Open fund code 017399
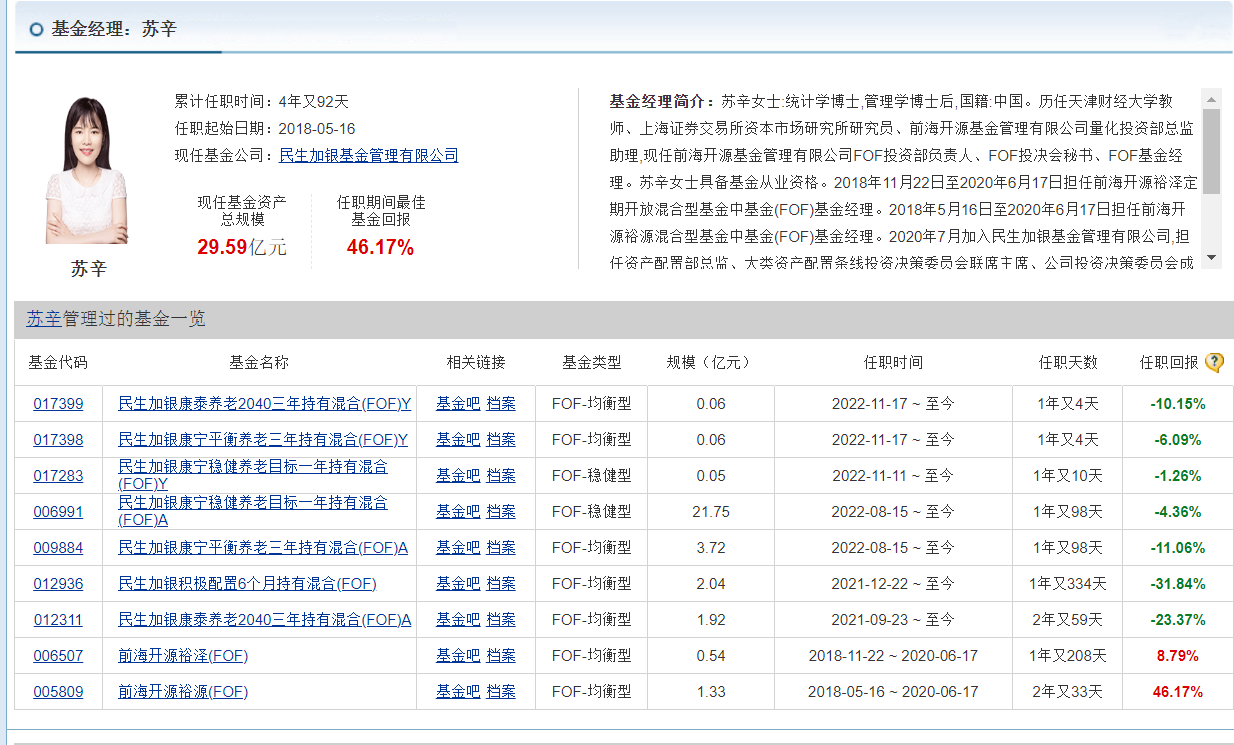 [x=58, y=404]
